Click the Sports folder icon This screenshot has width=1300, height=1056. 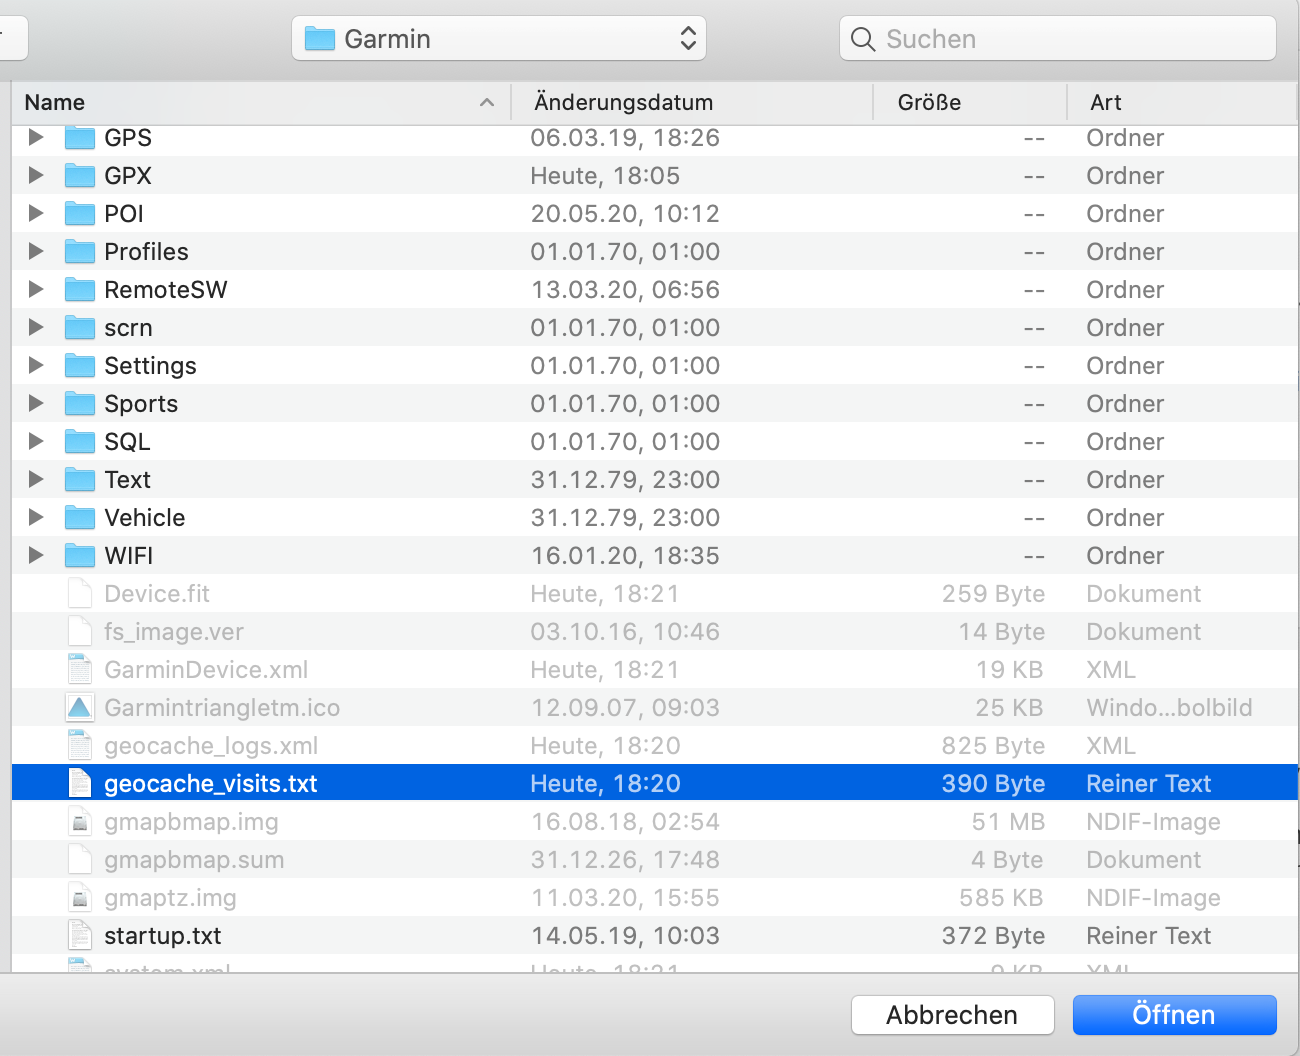[x=80, y=403]
